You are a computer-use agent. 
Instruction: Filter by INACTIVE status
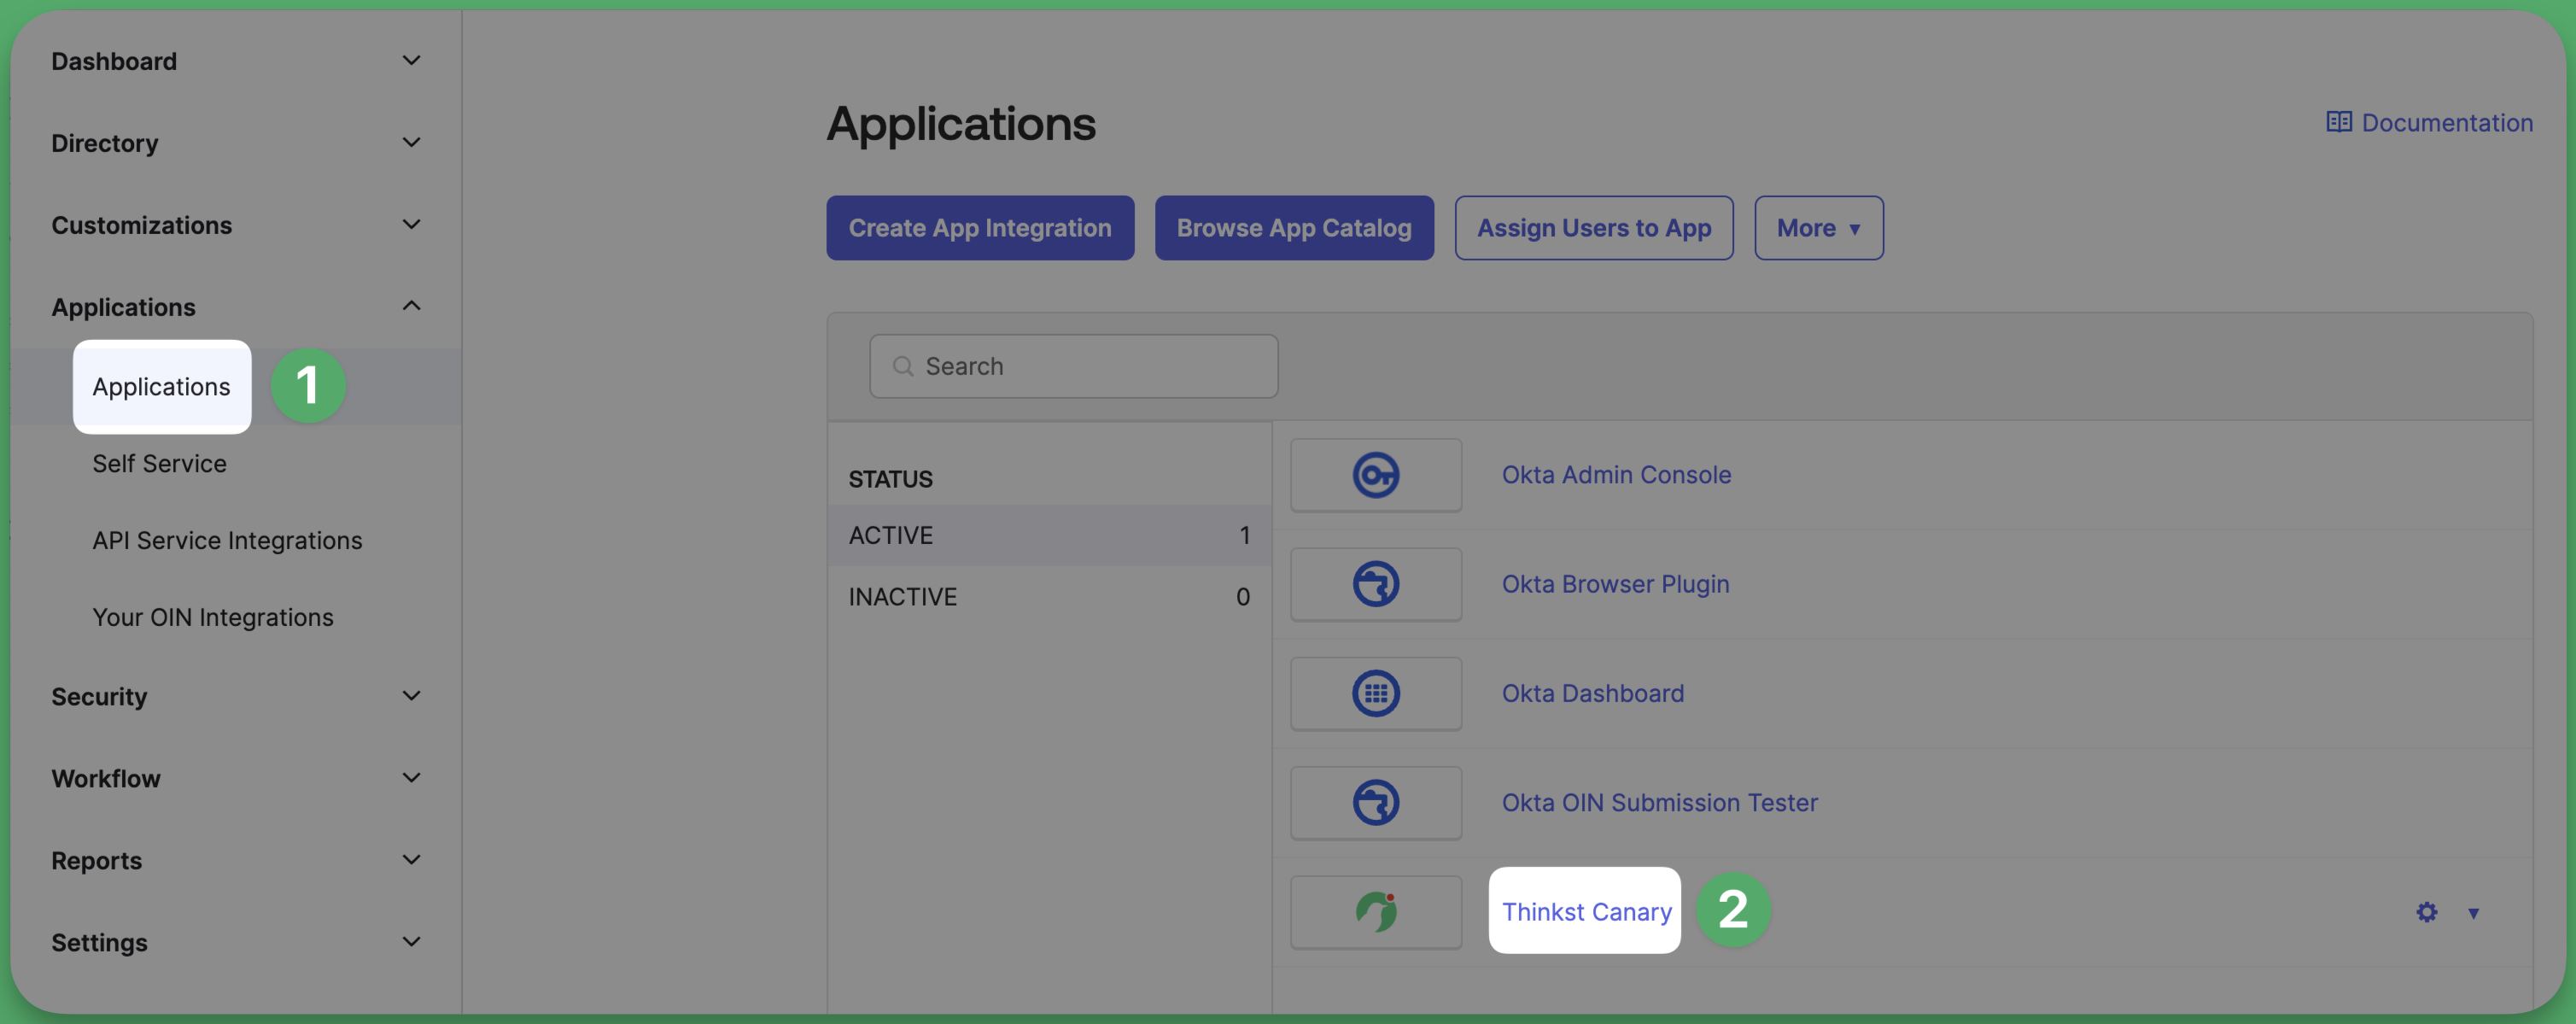coord(1049,597)
